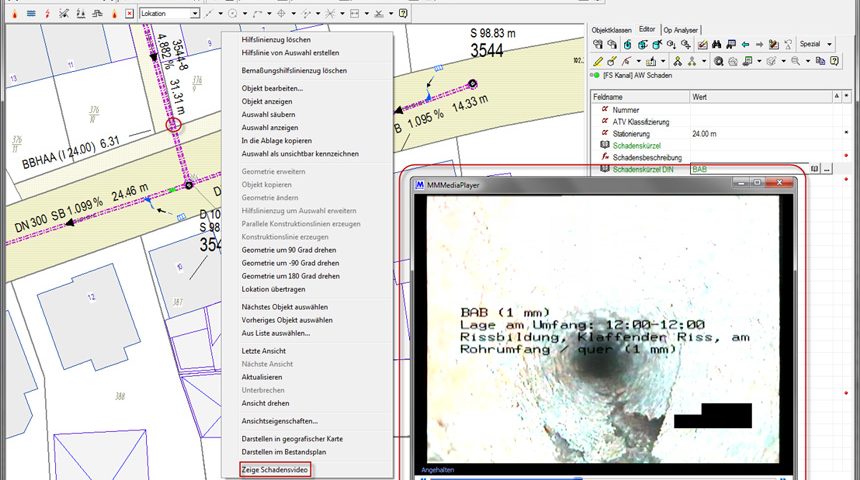Expand the Spezial dropdown menu
860x480 pixels.
[815, 45]
